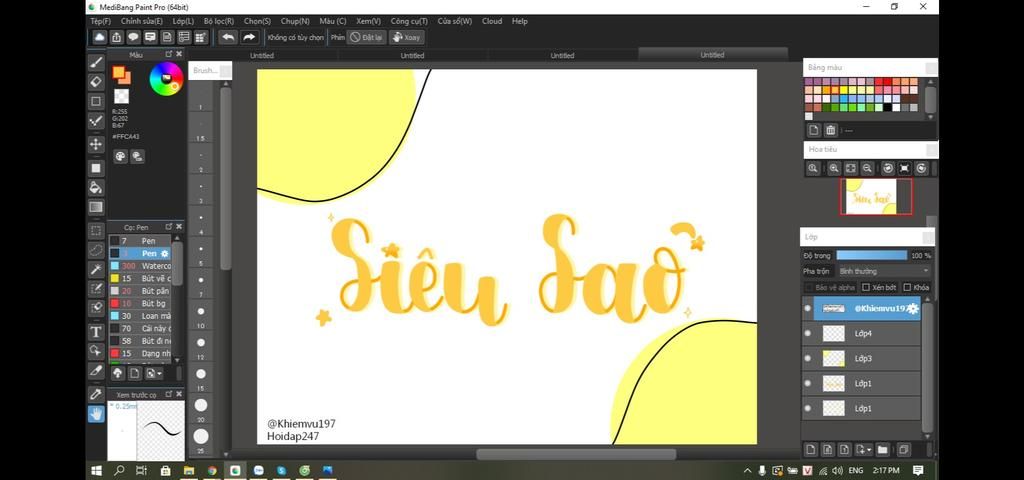Open the Bộ lọc(R) menu

pyautogui.click(x=219, y=21)
